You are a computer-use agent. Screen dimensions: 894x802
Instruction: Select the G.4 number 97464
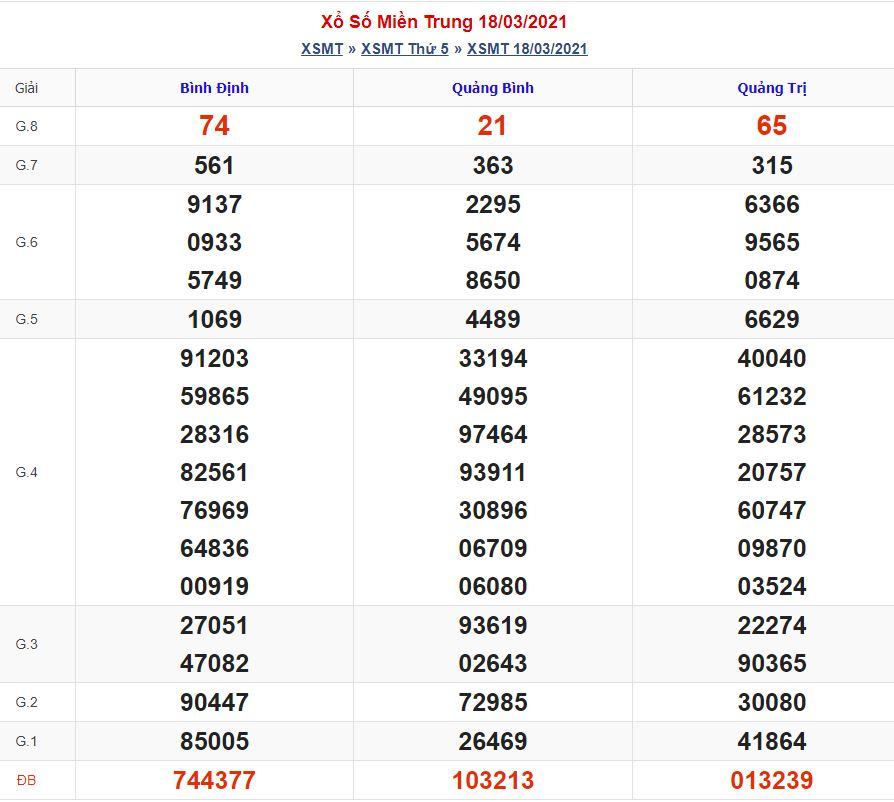493,434
